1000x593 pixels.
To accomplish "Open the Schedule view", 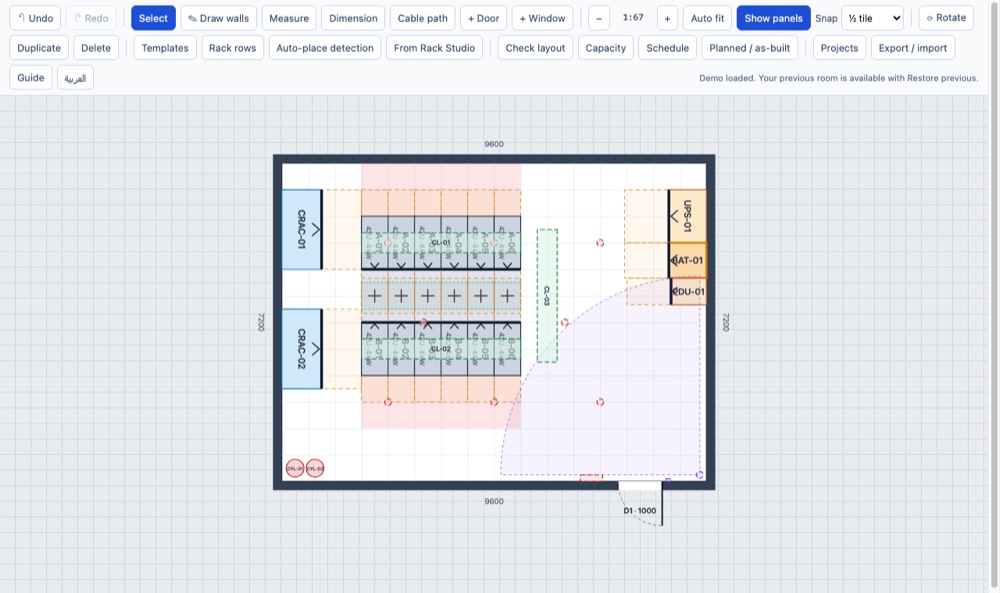I will (x=668, y=48).
